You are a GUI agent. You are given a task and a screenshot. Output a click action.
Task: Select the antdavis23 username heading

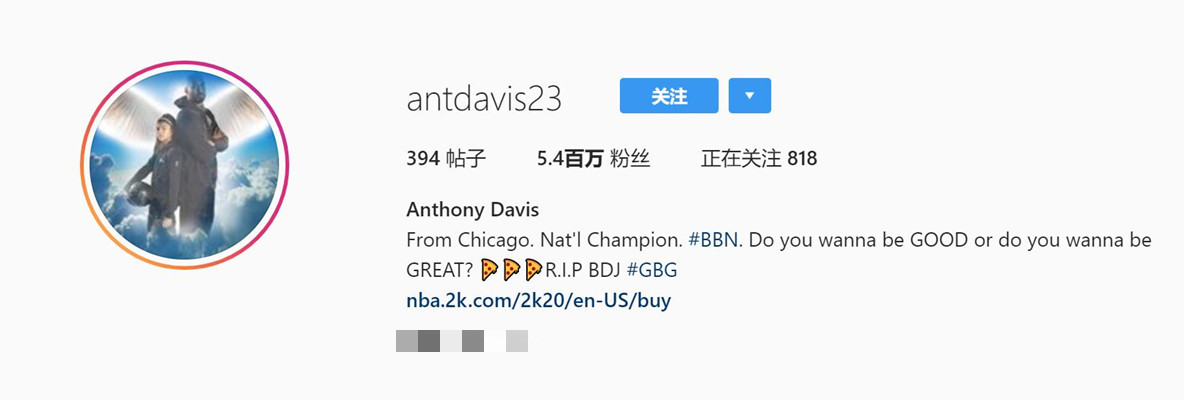click(484, 99)
